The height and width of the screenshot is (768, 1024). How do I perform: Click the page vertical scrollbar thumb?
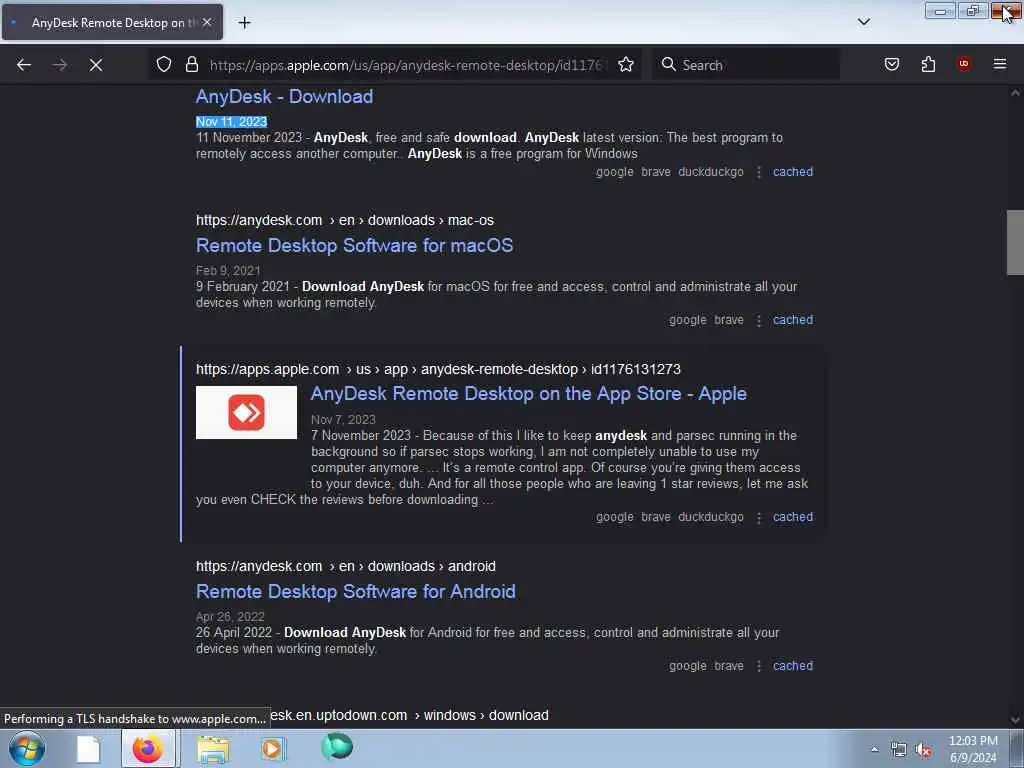point(1015,242)
